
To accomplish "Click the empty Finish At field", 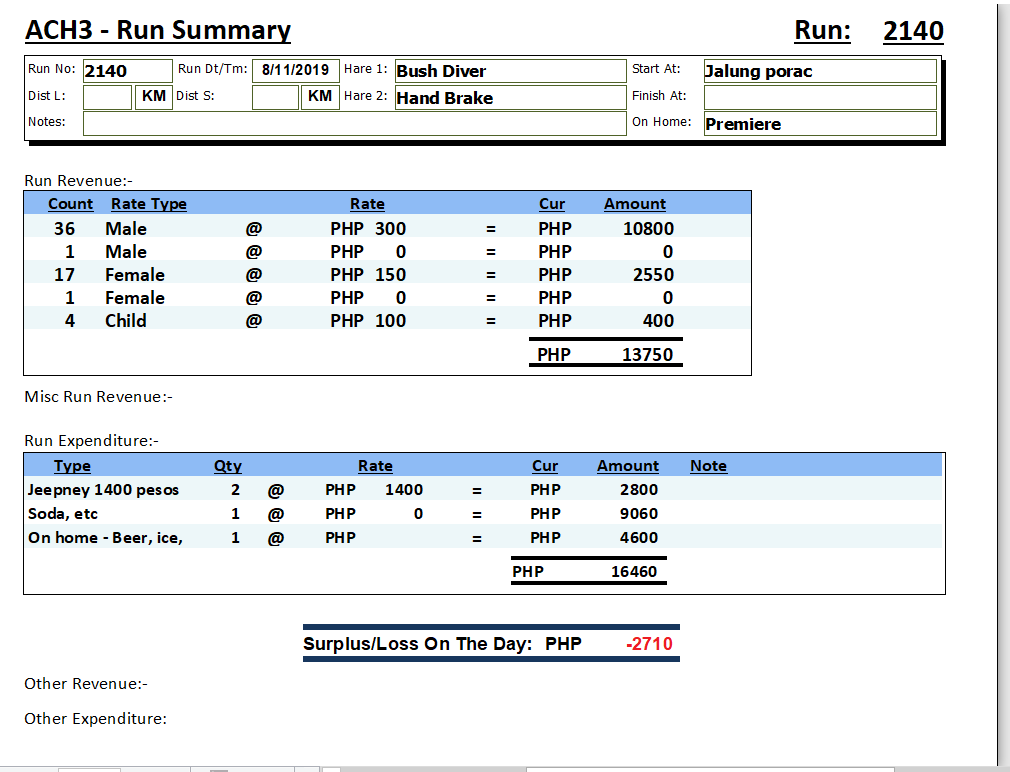I will point(819,98).
